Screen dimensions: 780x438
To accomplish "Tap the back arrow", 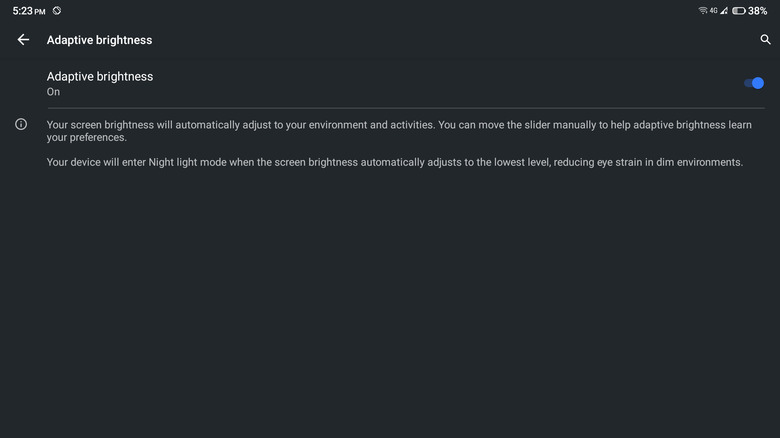I will tap(23, 40).
